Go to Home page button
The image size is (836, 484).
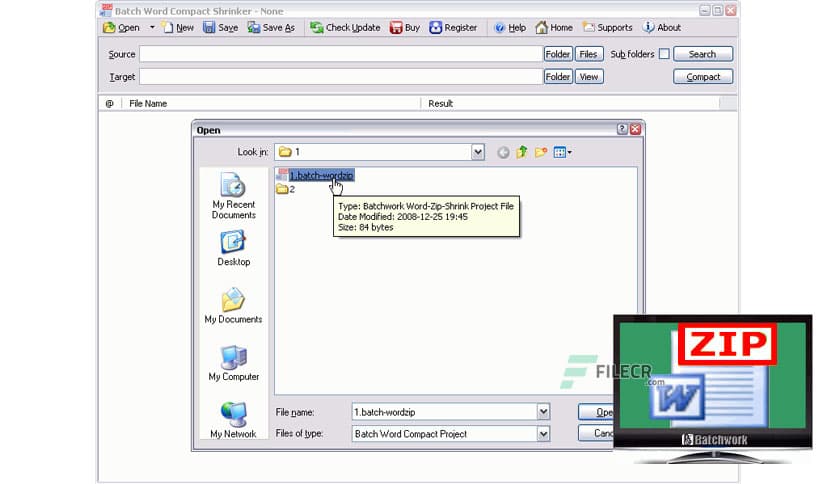(554, 28)
